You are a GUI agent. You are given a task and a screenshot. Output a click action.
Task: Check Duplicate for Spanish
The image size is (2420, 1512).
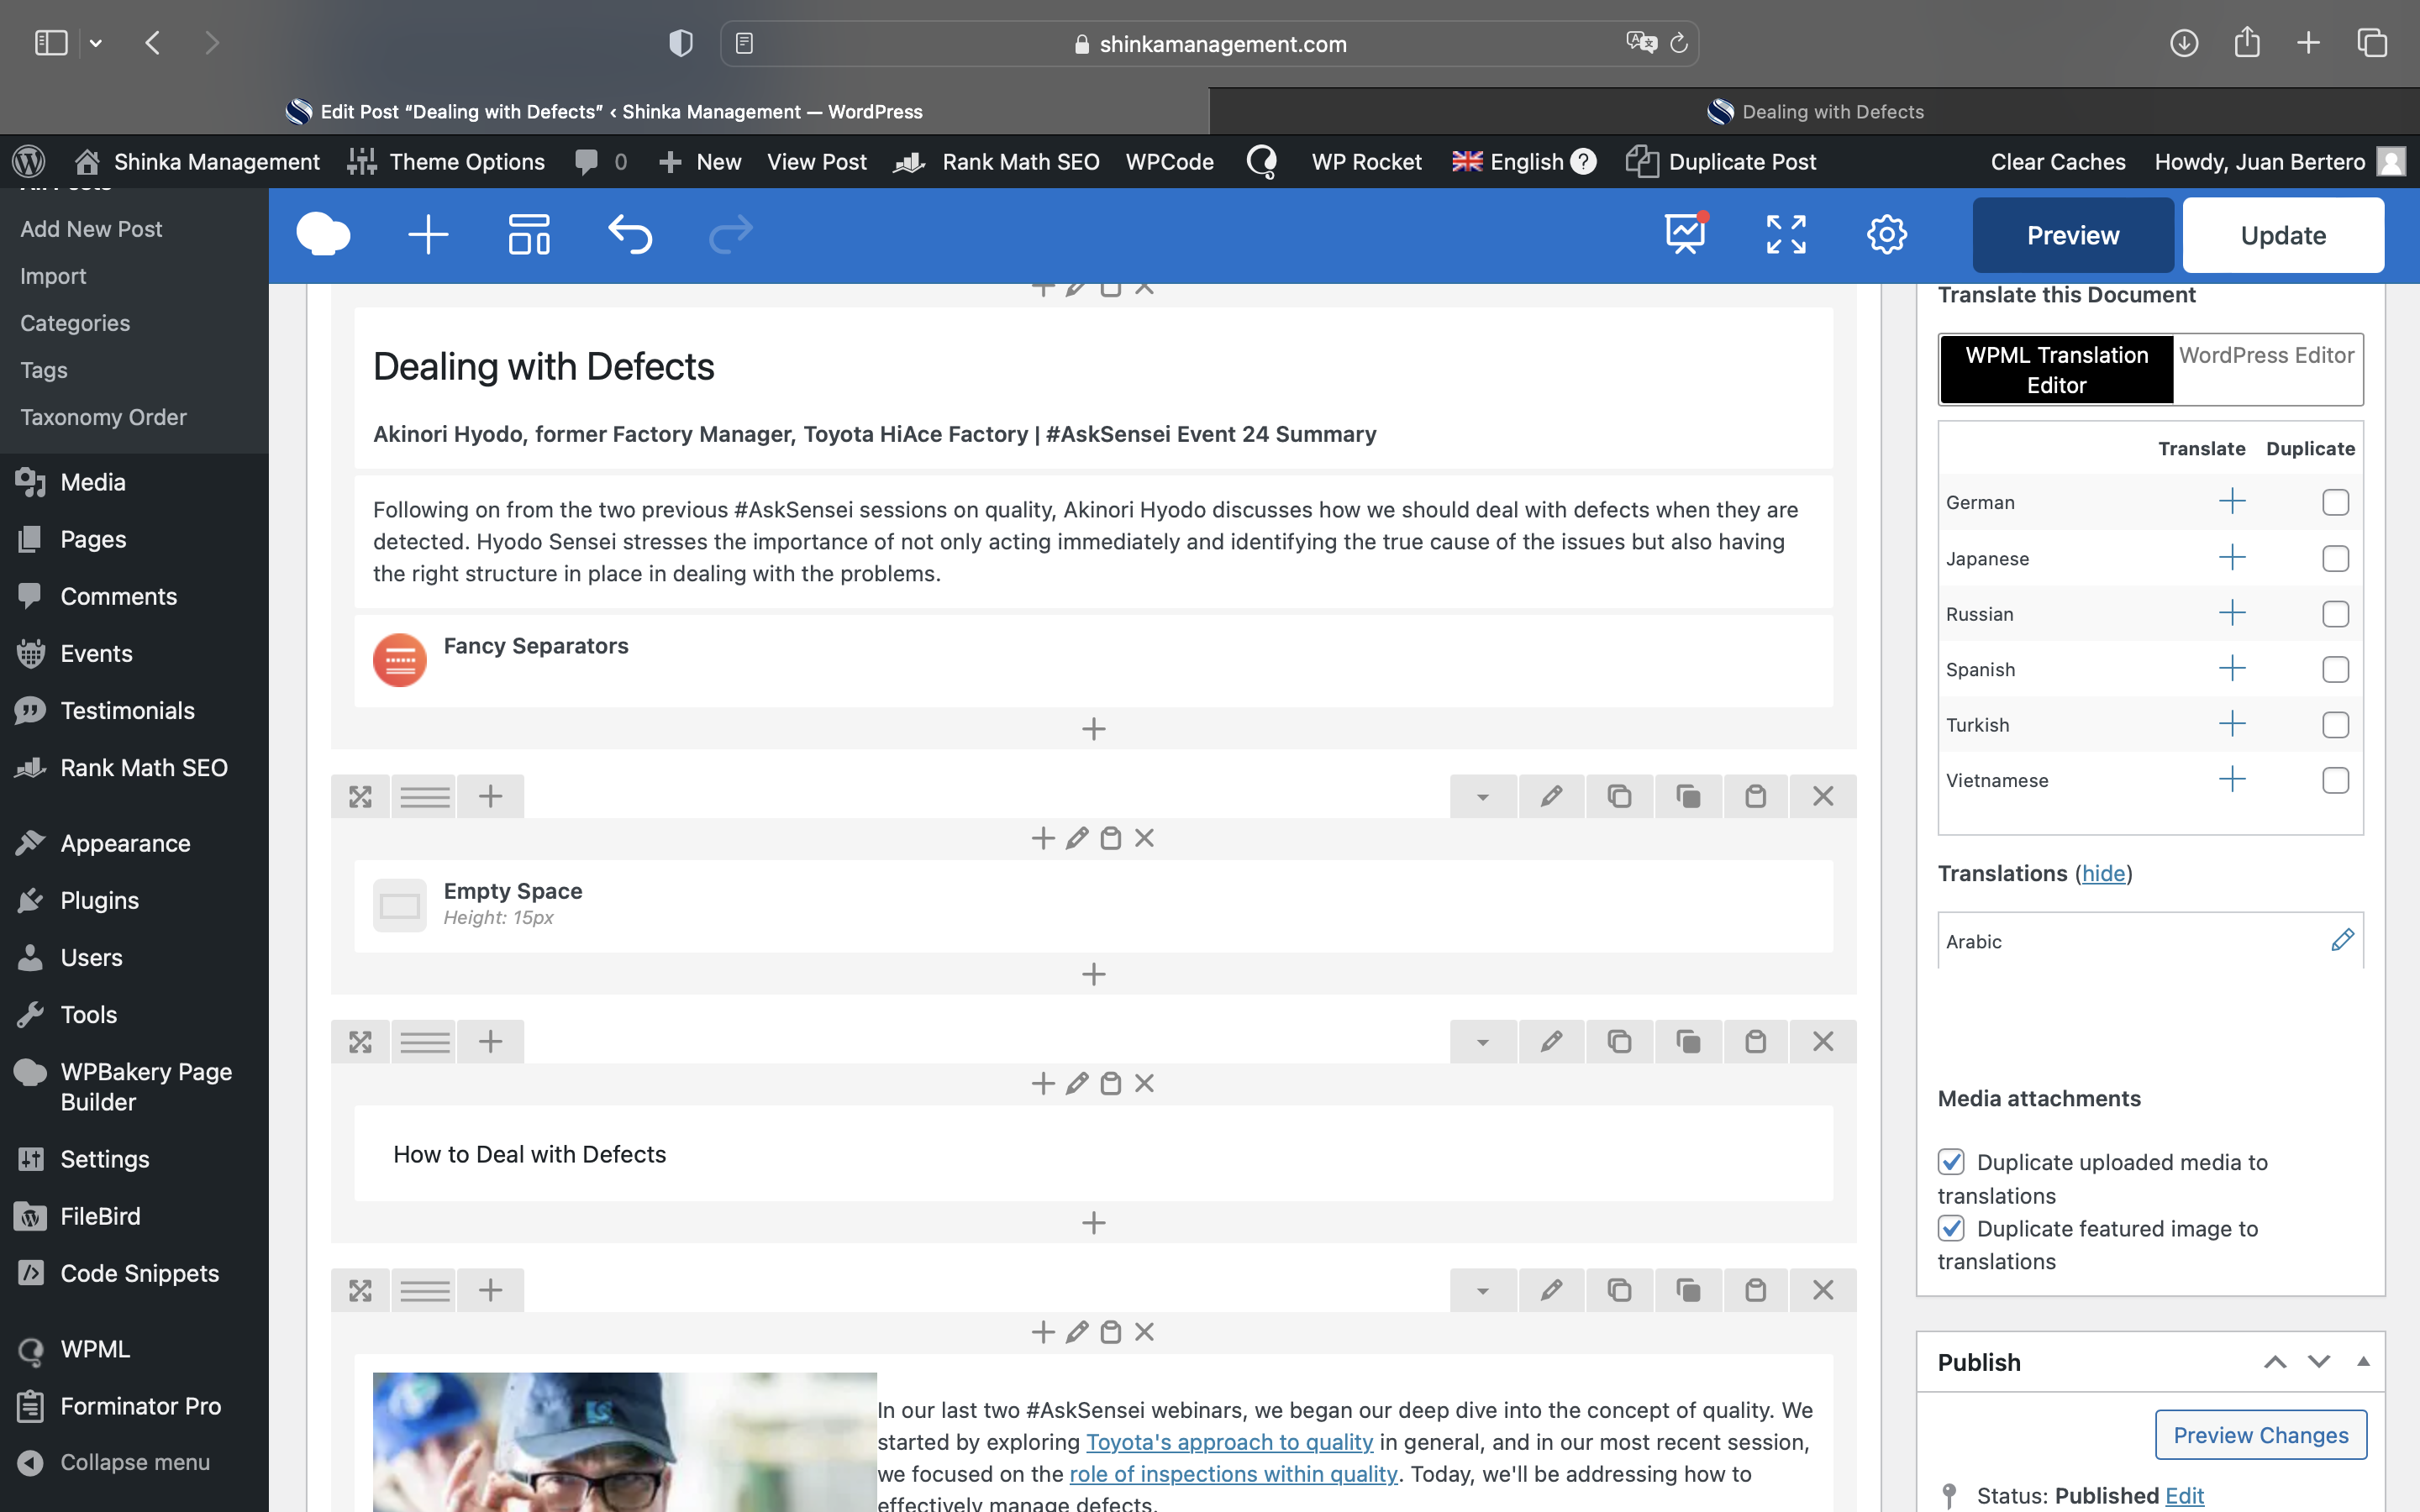2335,669
